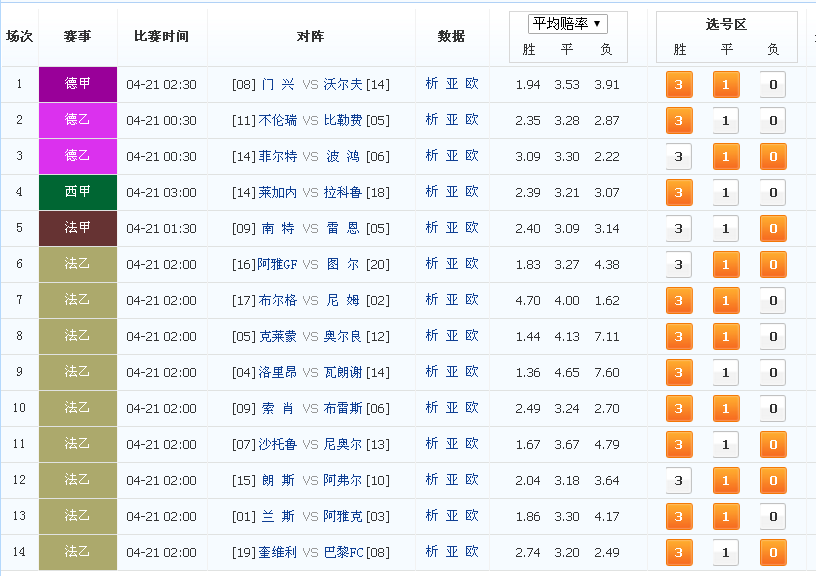Click the 比赛时间 column header
The width and height of the screenshot is (816, 576).
161,36
